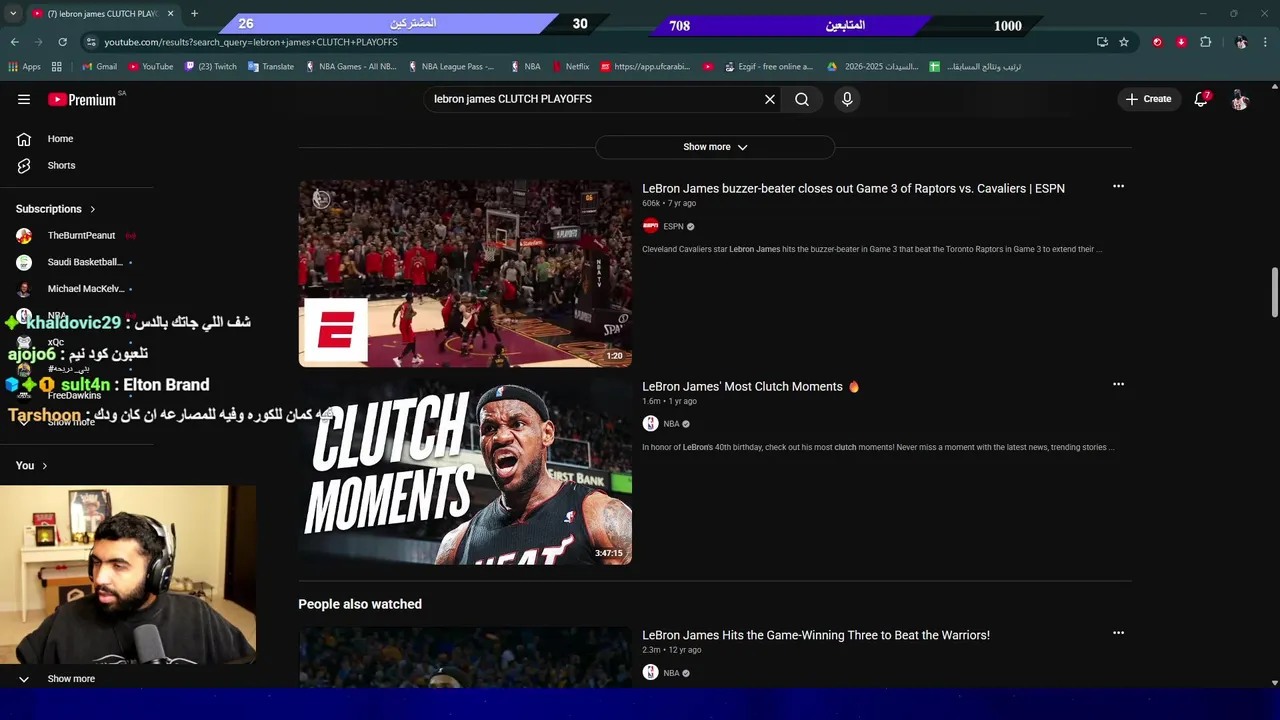Open Game-Winning Three to Beat Warriors title
This screenshot has height=720, width=1280.
point(816,635)
